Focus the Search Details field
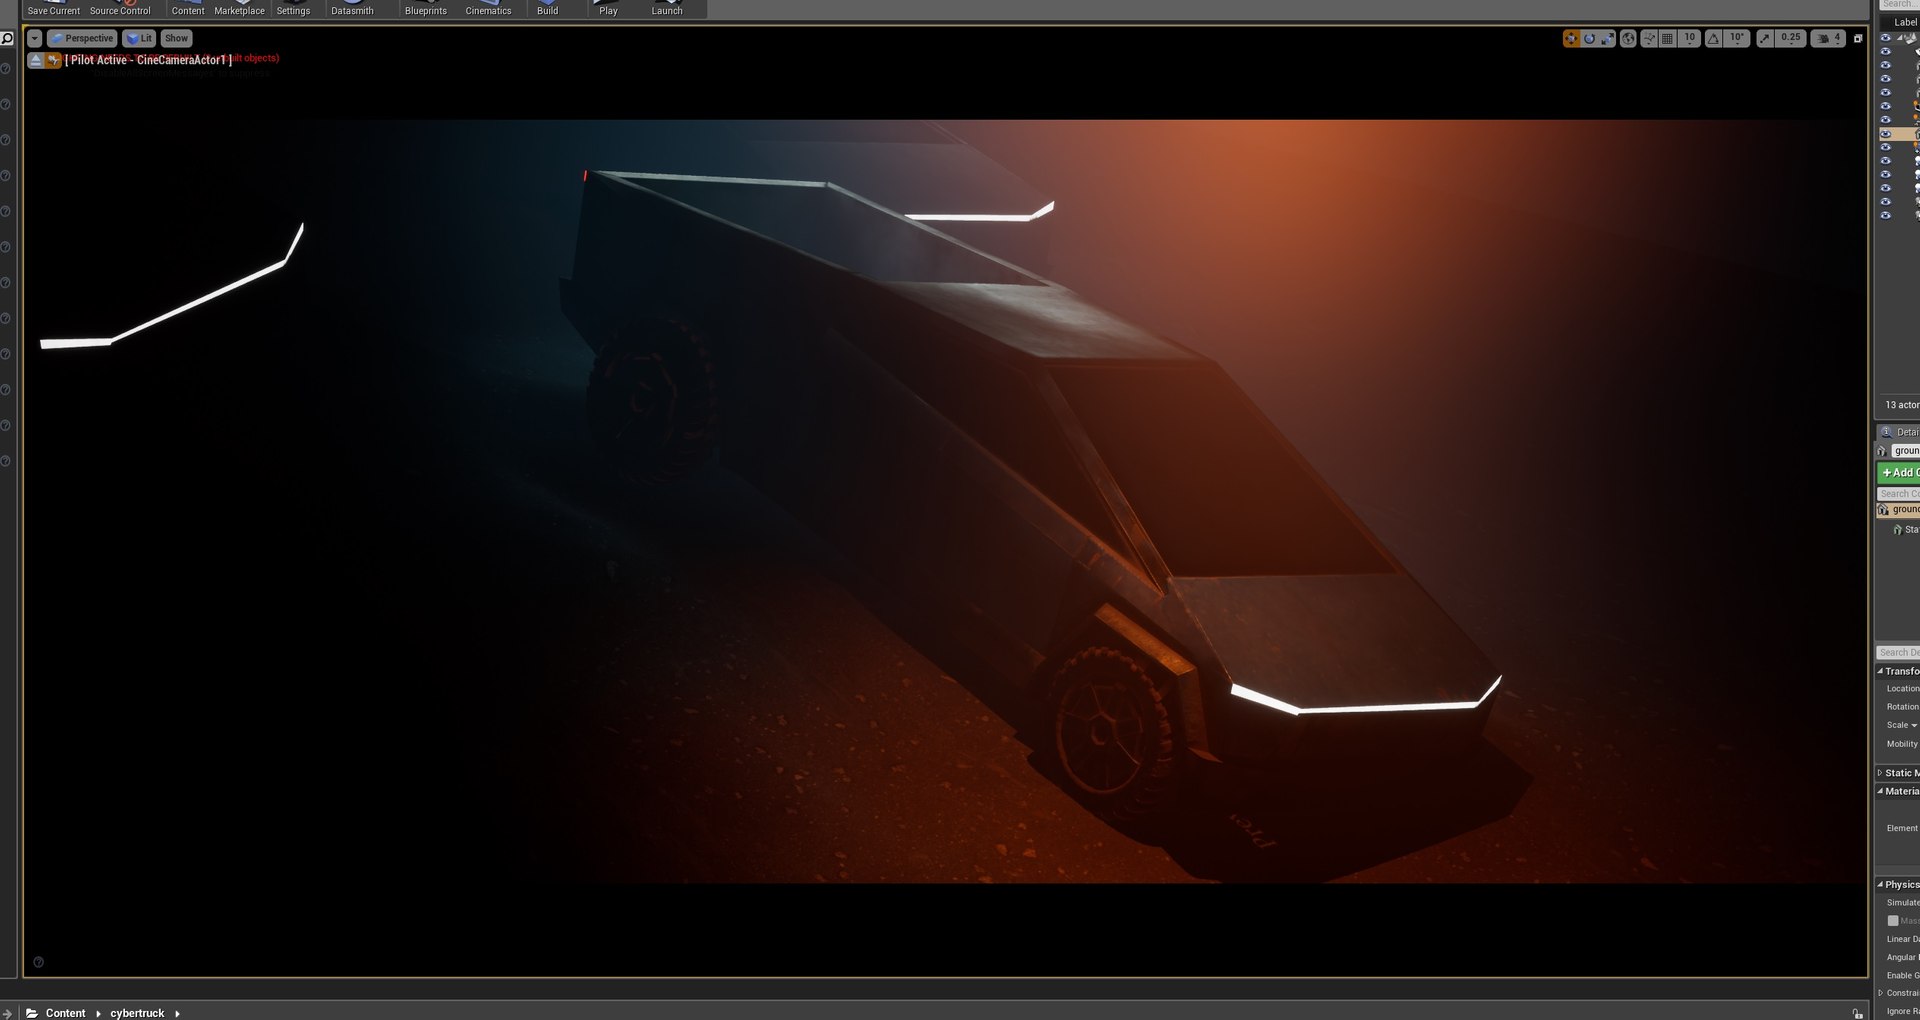This screenshot has height=1020, width=1920. point(1899,653)
